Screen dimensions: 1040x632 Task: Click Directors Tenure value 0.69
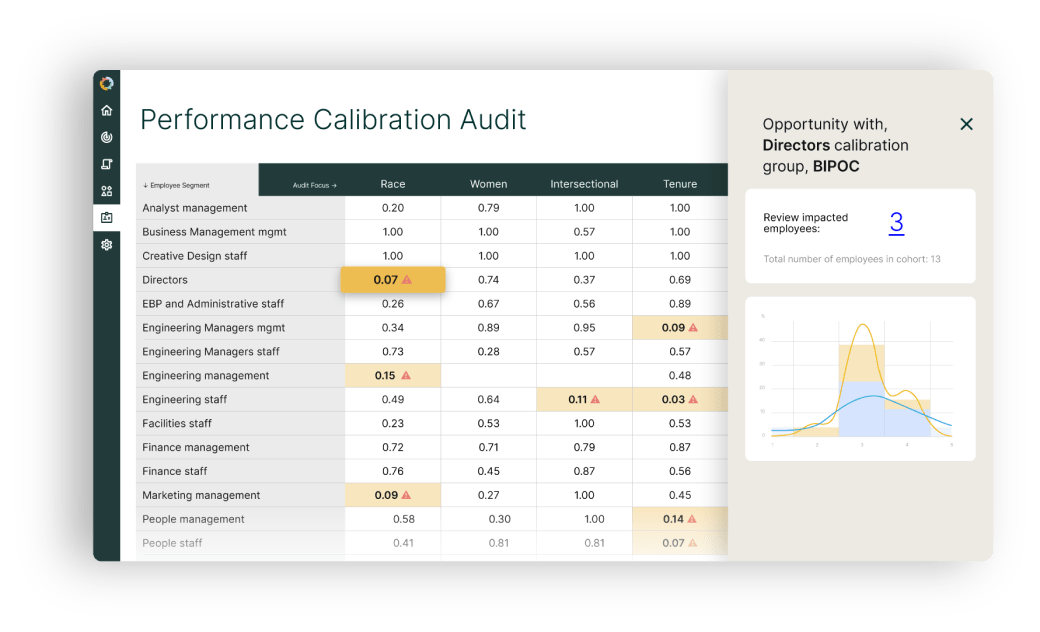680,280
